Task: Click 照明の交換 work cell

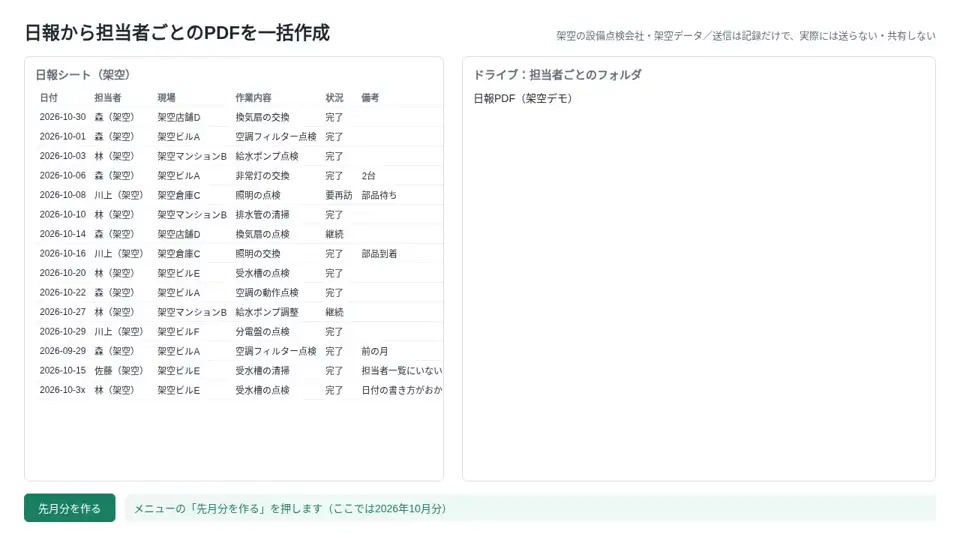Action: point(258,253)
